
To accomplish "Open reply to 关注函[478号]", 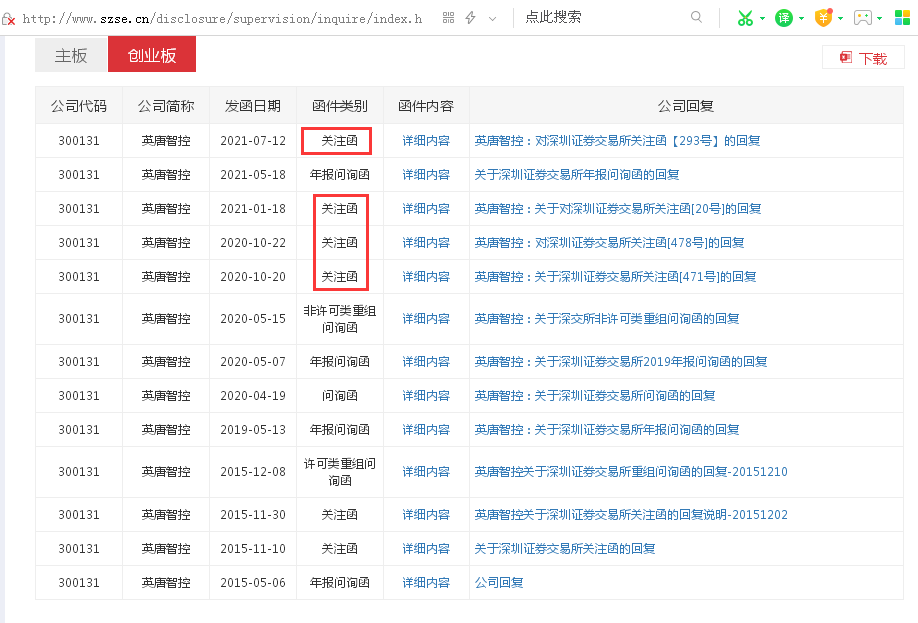I will 609,242.
